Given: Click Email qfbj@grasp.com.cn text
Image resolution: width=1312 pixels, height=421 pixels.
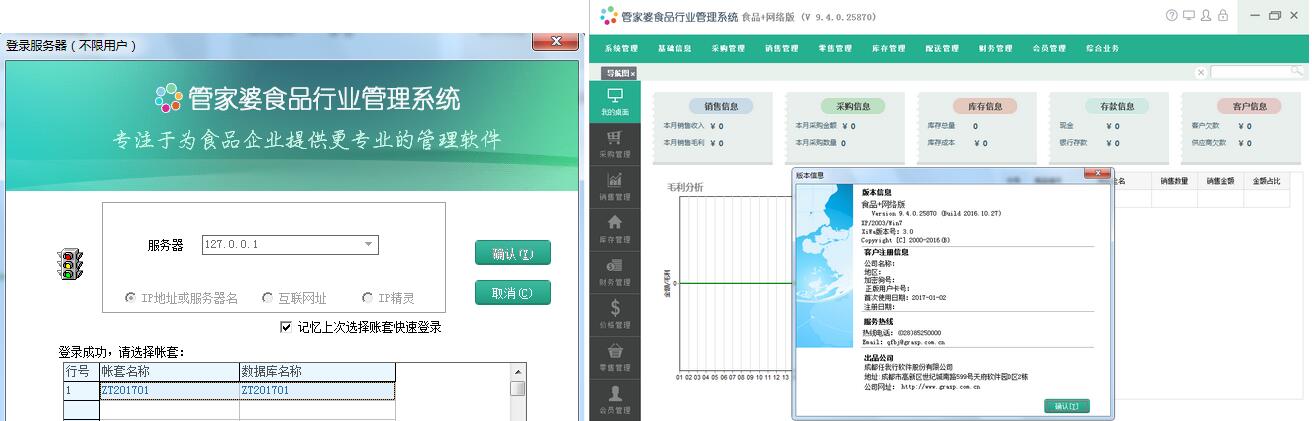Looking at the screenshot, I should point(904,341).
